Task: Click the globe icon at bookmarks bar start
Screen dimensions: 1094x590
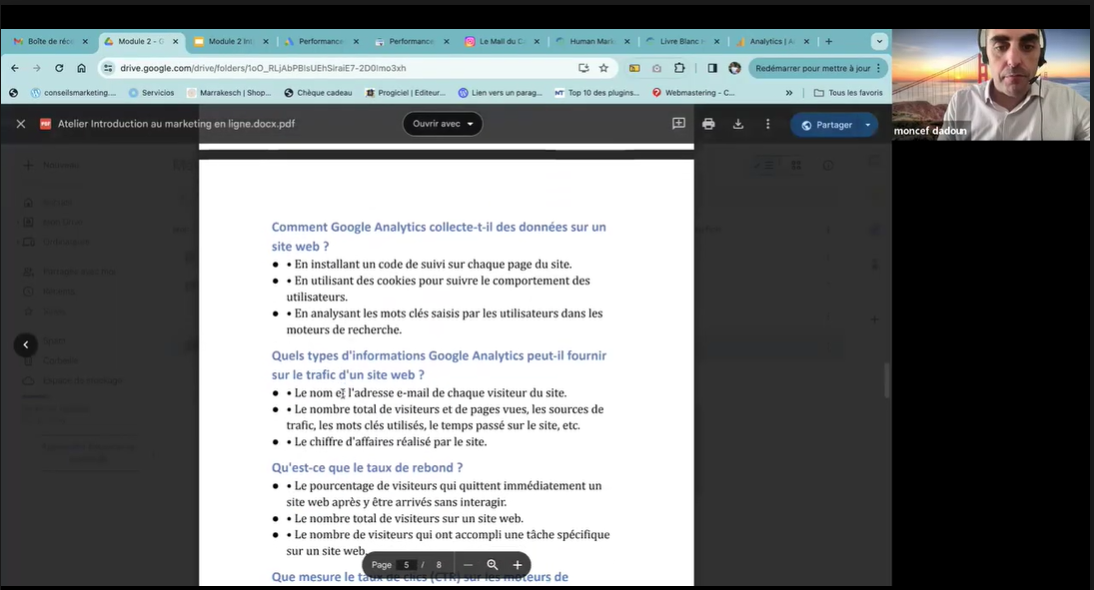Action: coord(13,93)
